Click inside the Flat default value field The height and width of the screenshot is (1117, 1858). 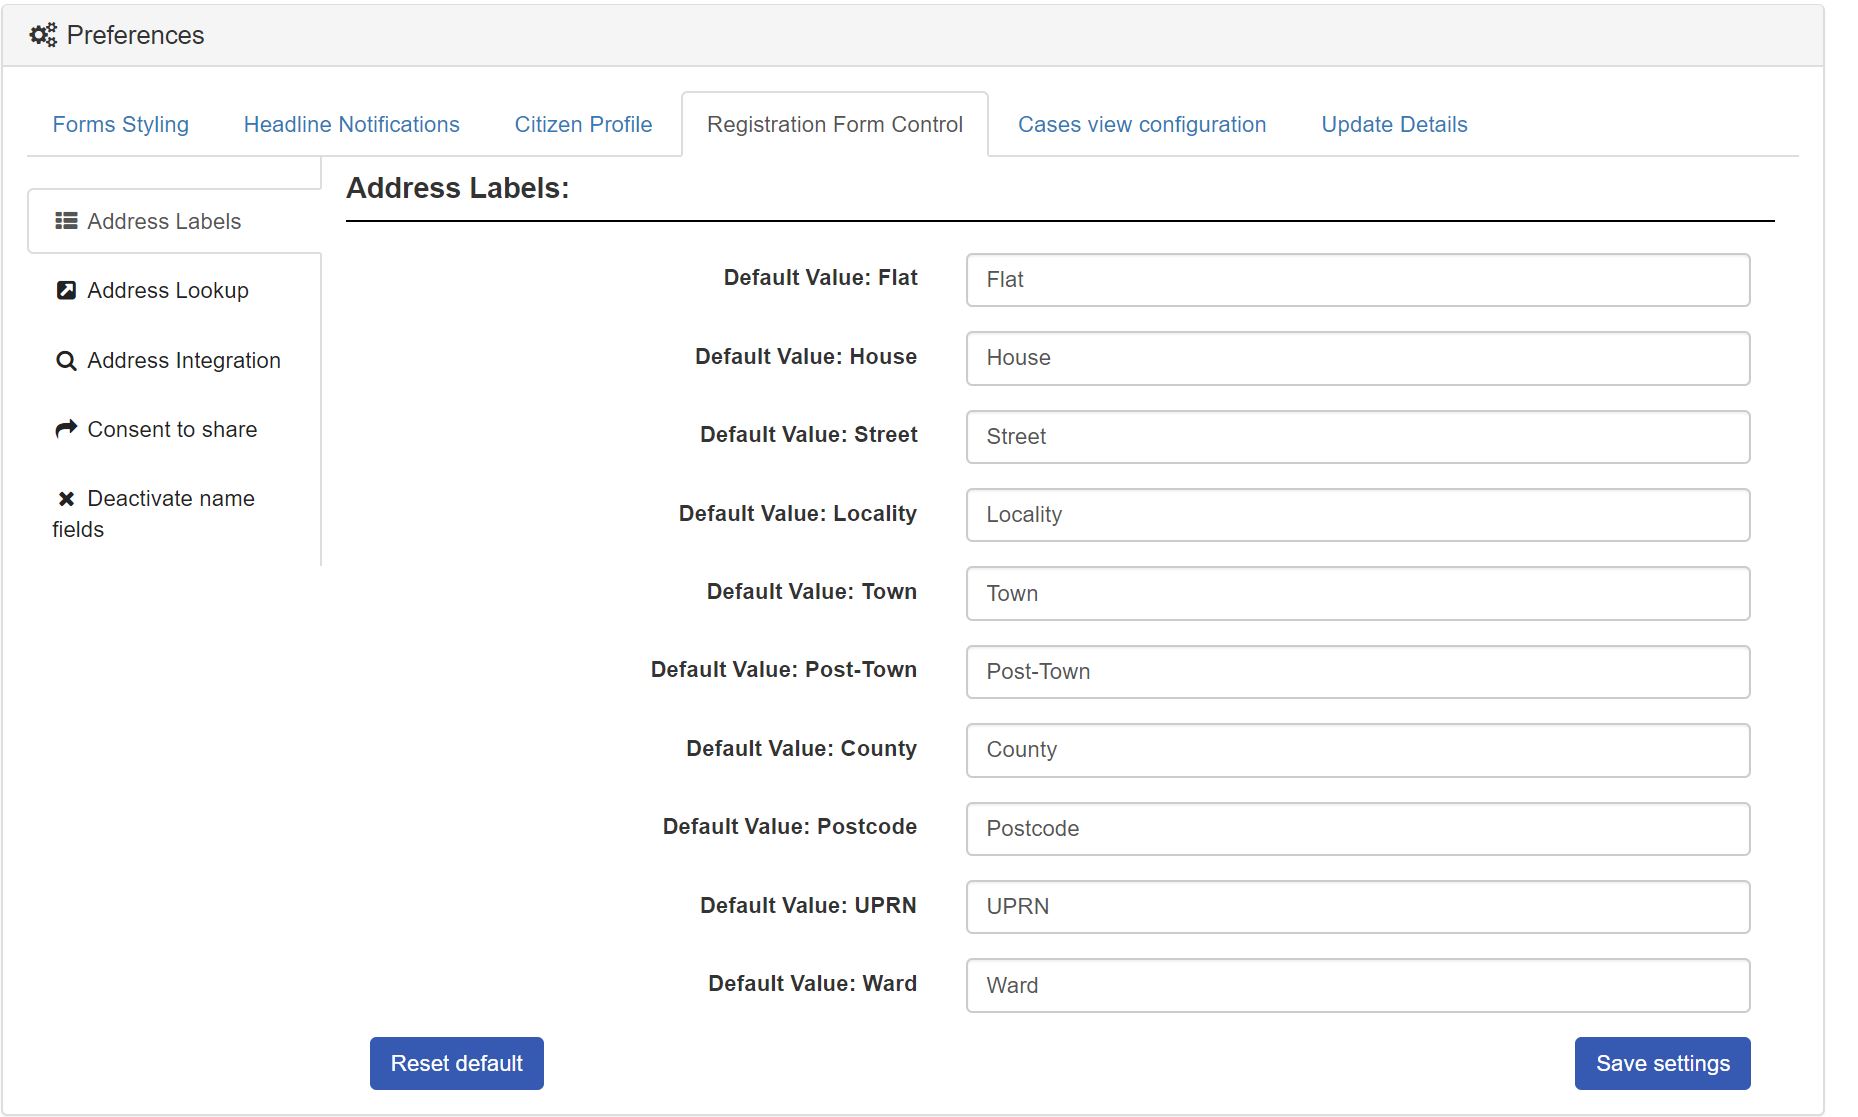point(1357,280)
